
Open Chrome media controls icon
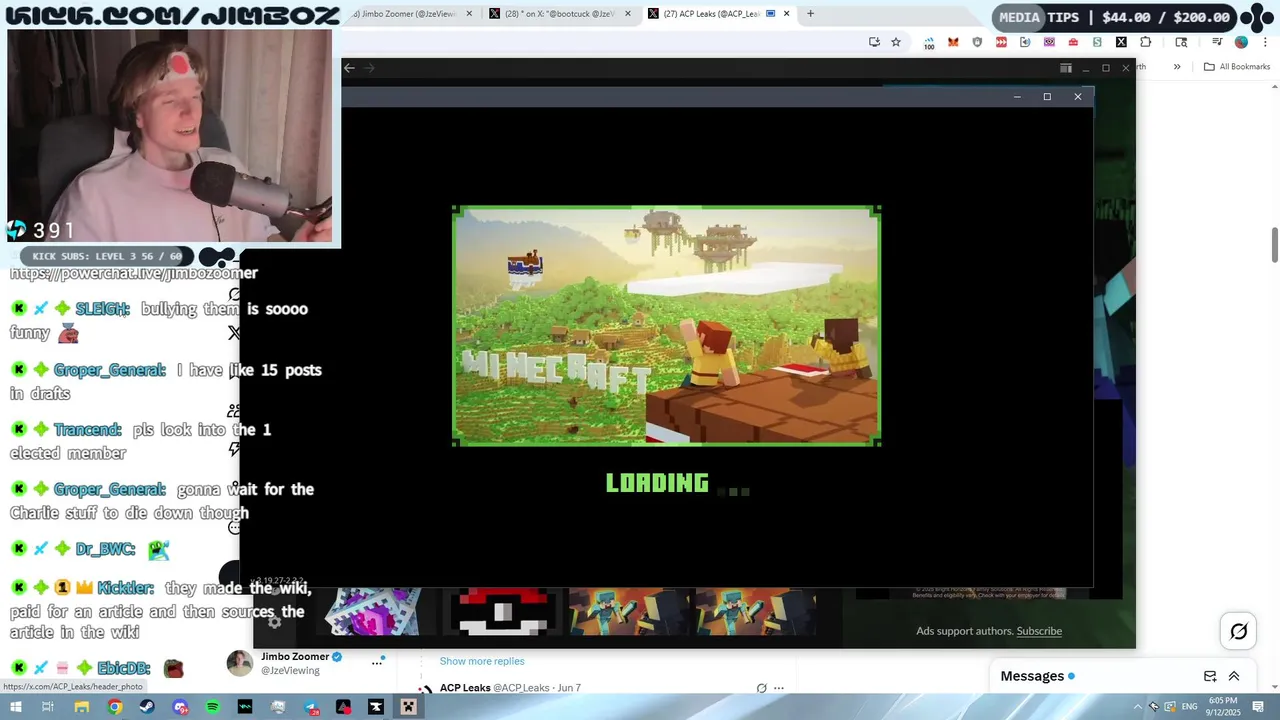1217,42
